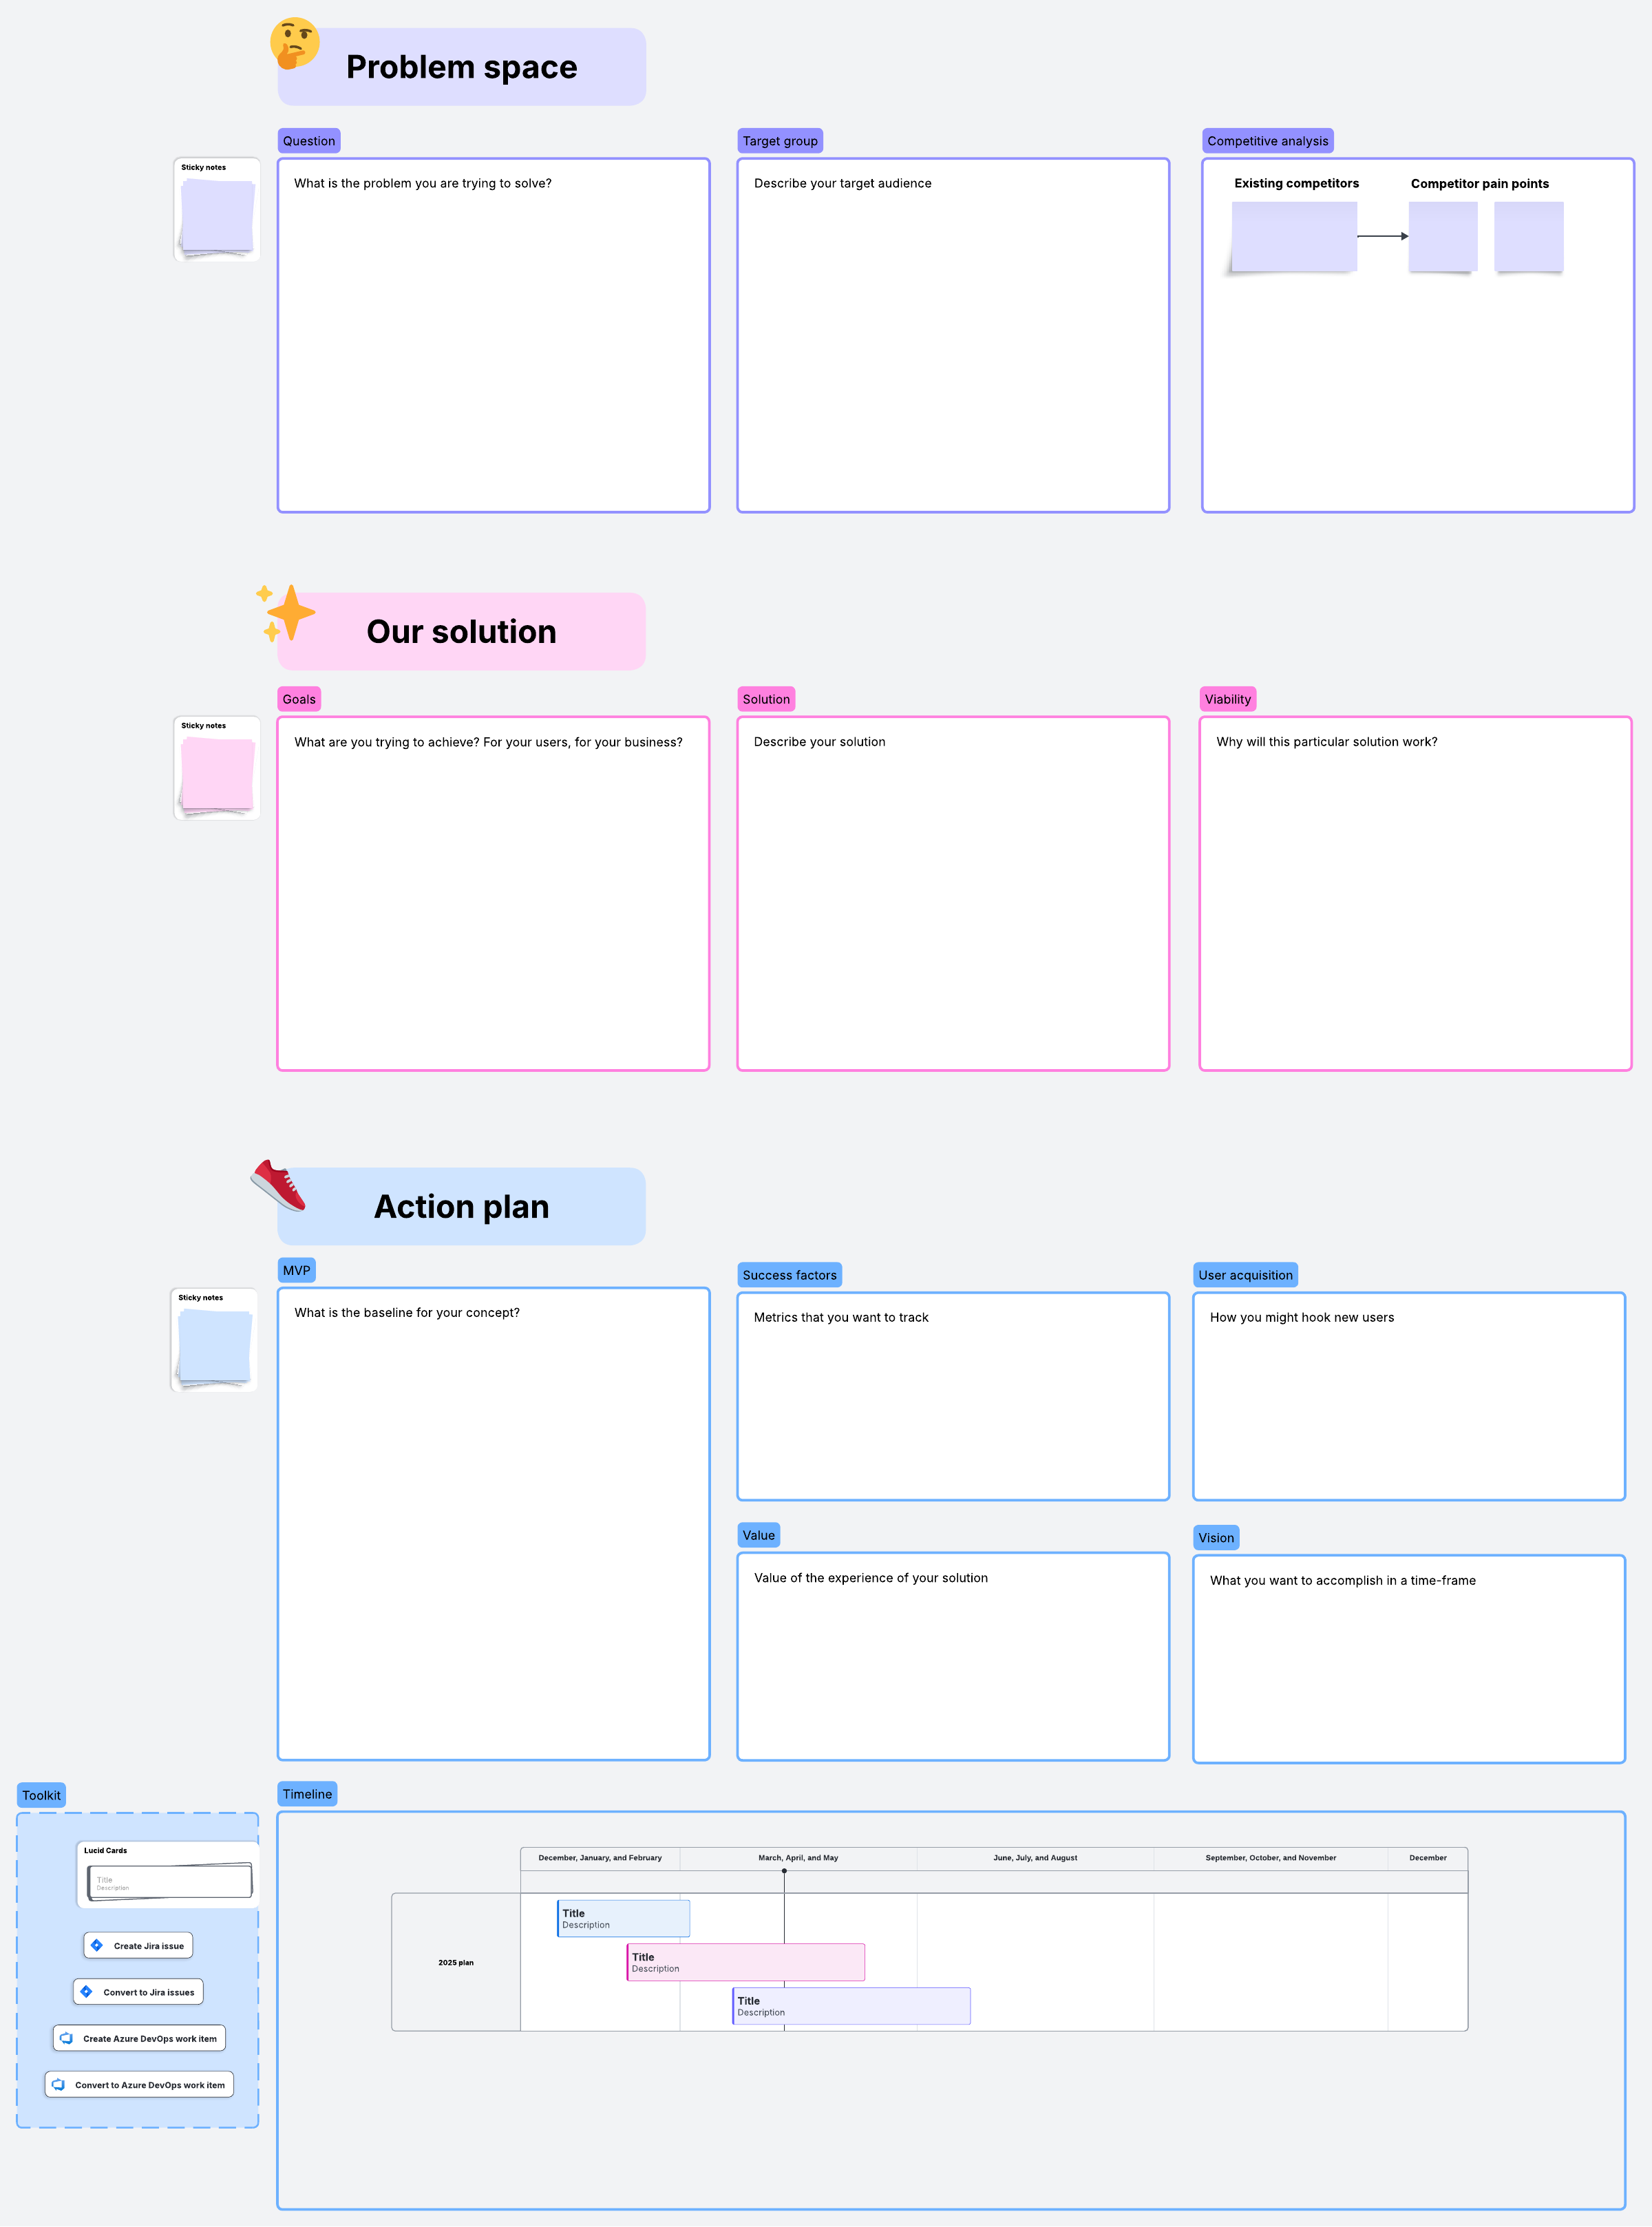Select the arrow connecting competitor sticky notes
Viewport: 1652px width, 2227px height.
tap(1383, 236)
